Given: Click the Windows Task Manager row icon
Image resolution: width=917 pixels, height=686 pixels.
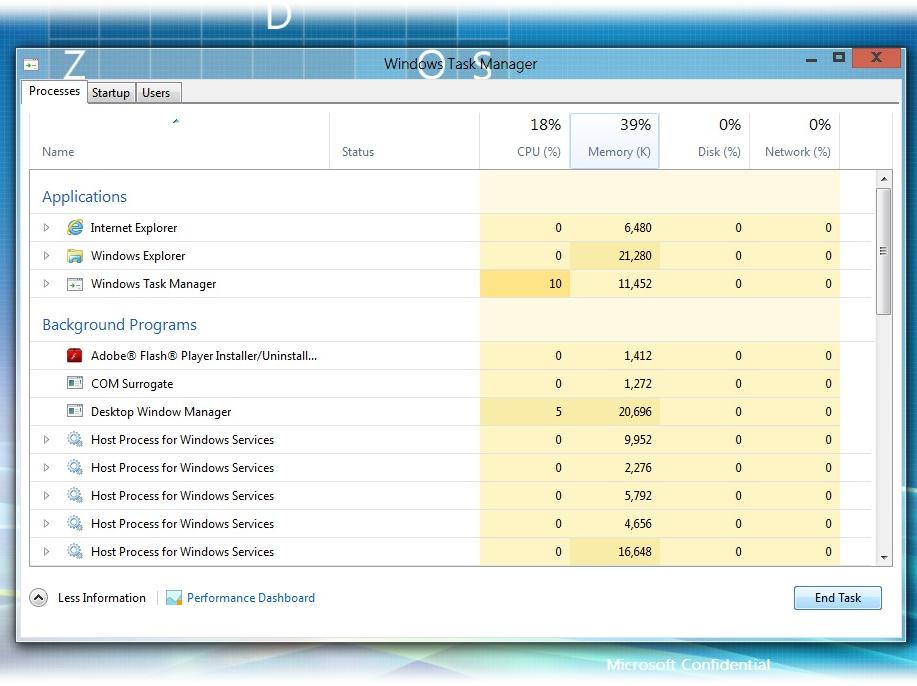Looking at the screenshot, I should [75, 284].
